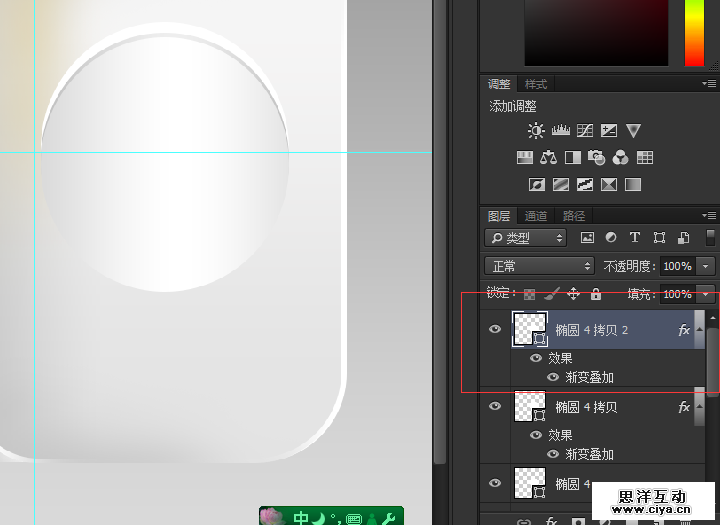The width and height of the screenshot is (720, 525).
Task: Filter layers by type text icon
Action: coord(634,238)
